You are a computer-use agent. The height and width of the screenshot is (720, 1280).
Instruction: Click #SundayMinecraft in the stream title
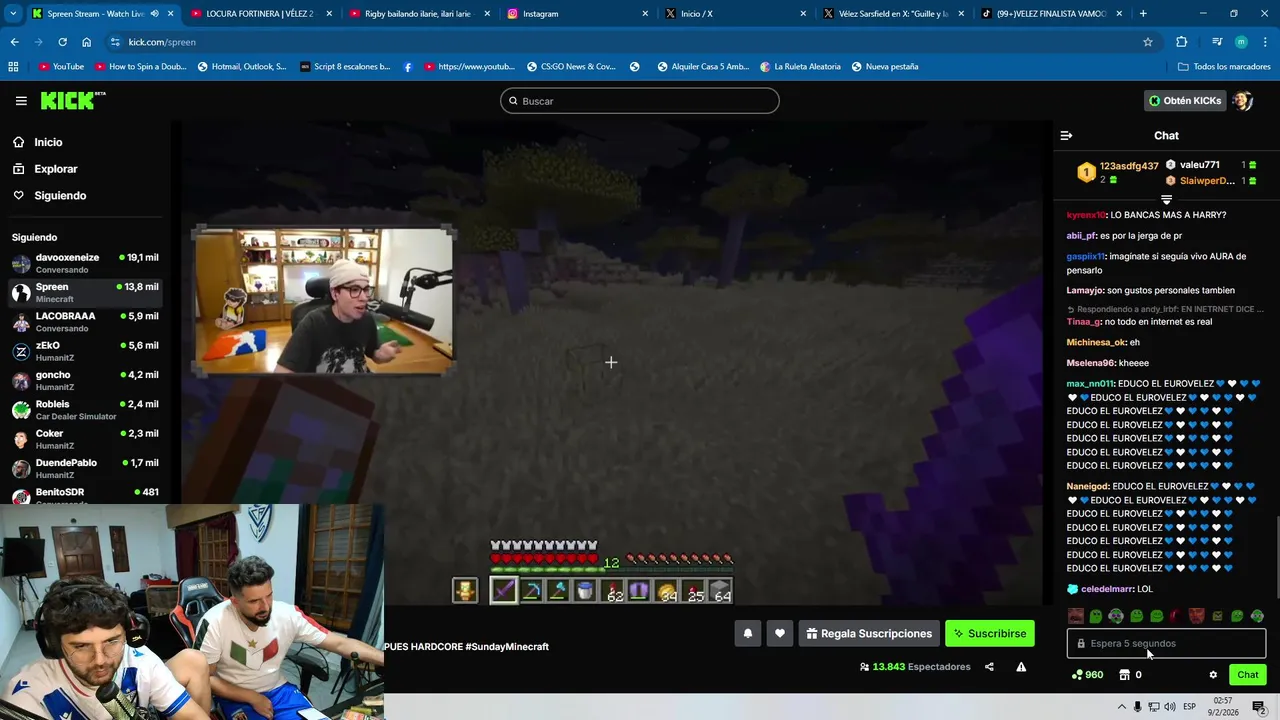[x=507, y=647]
